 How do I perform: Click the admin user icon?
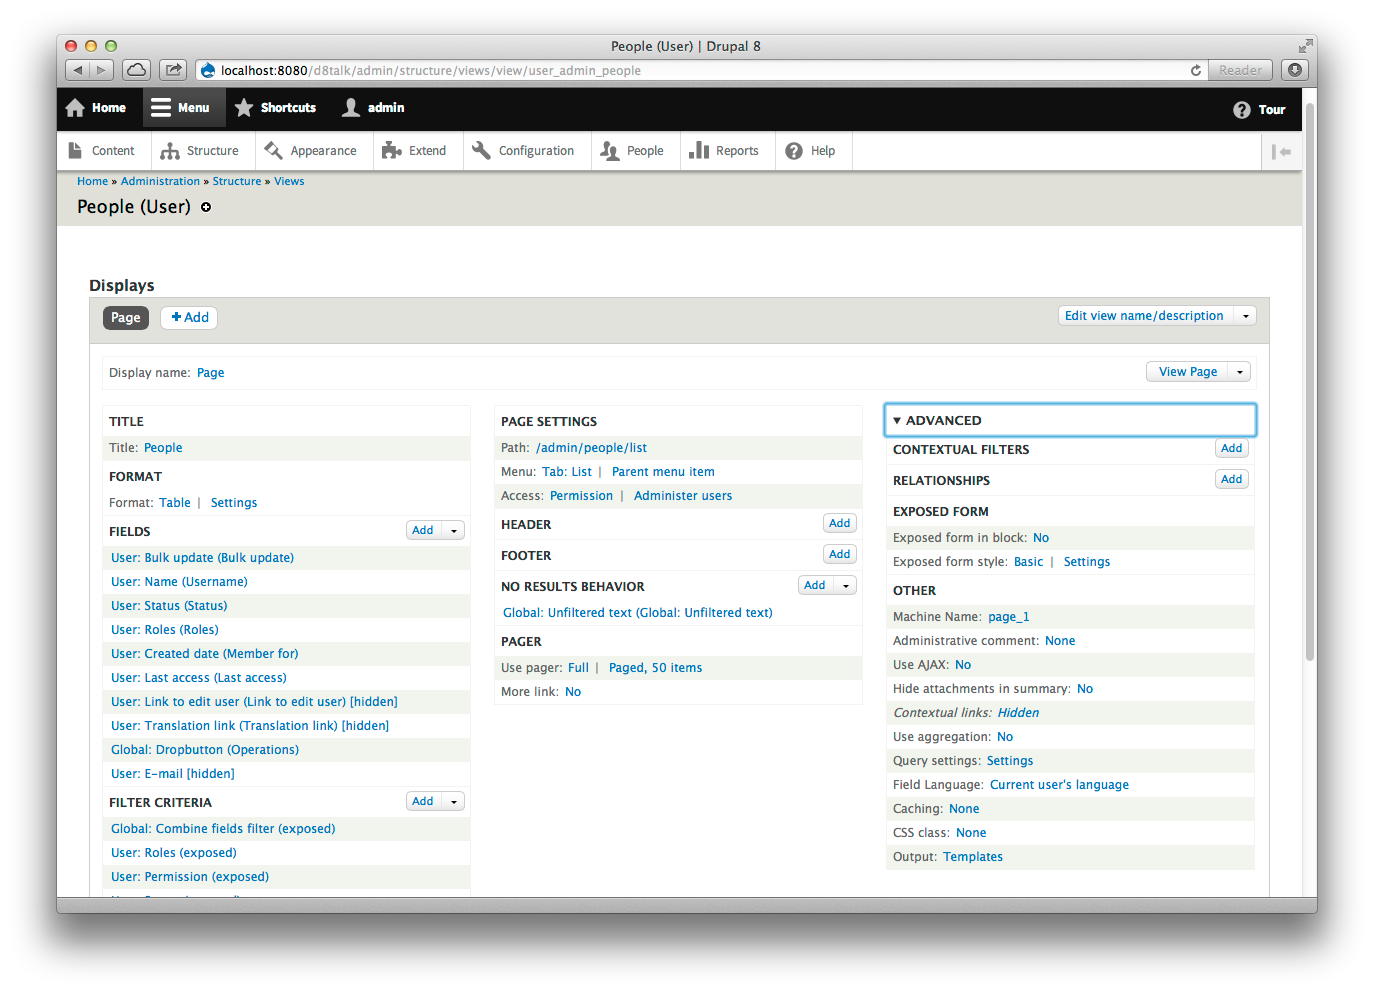tap(351, 108)
